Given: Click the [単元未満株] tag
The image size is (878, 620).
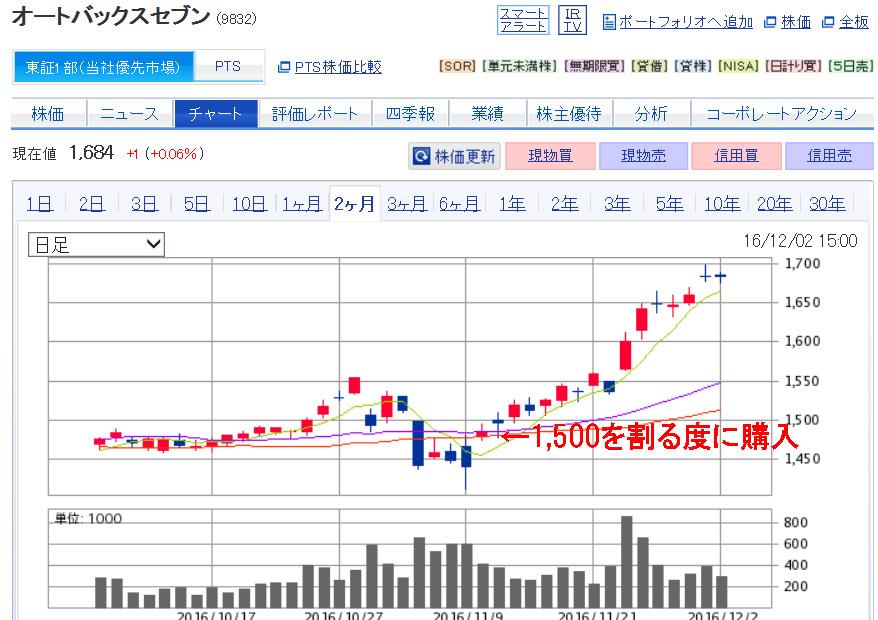Looking at the screenshot, I should tap(520, 66).
